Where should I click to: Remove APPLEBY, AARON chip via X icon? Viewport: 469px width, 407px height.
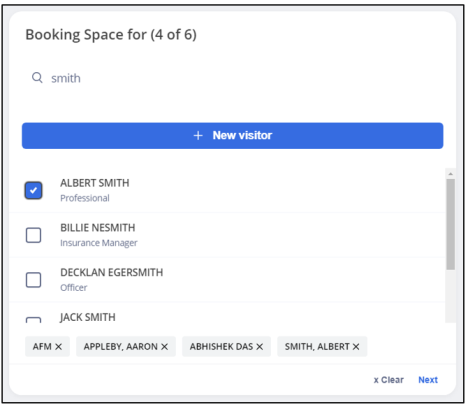pos(164,347)
